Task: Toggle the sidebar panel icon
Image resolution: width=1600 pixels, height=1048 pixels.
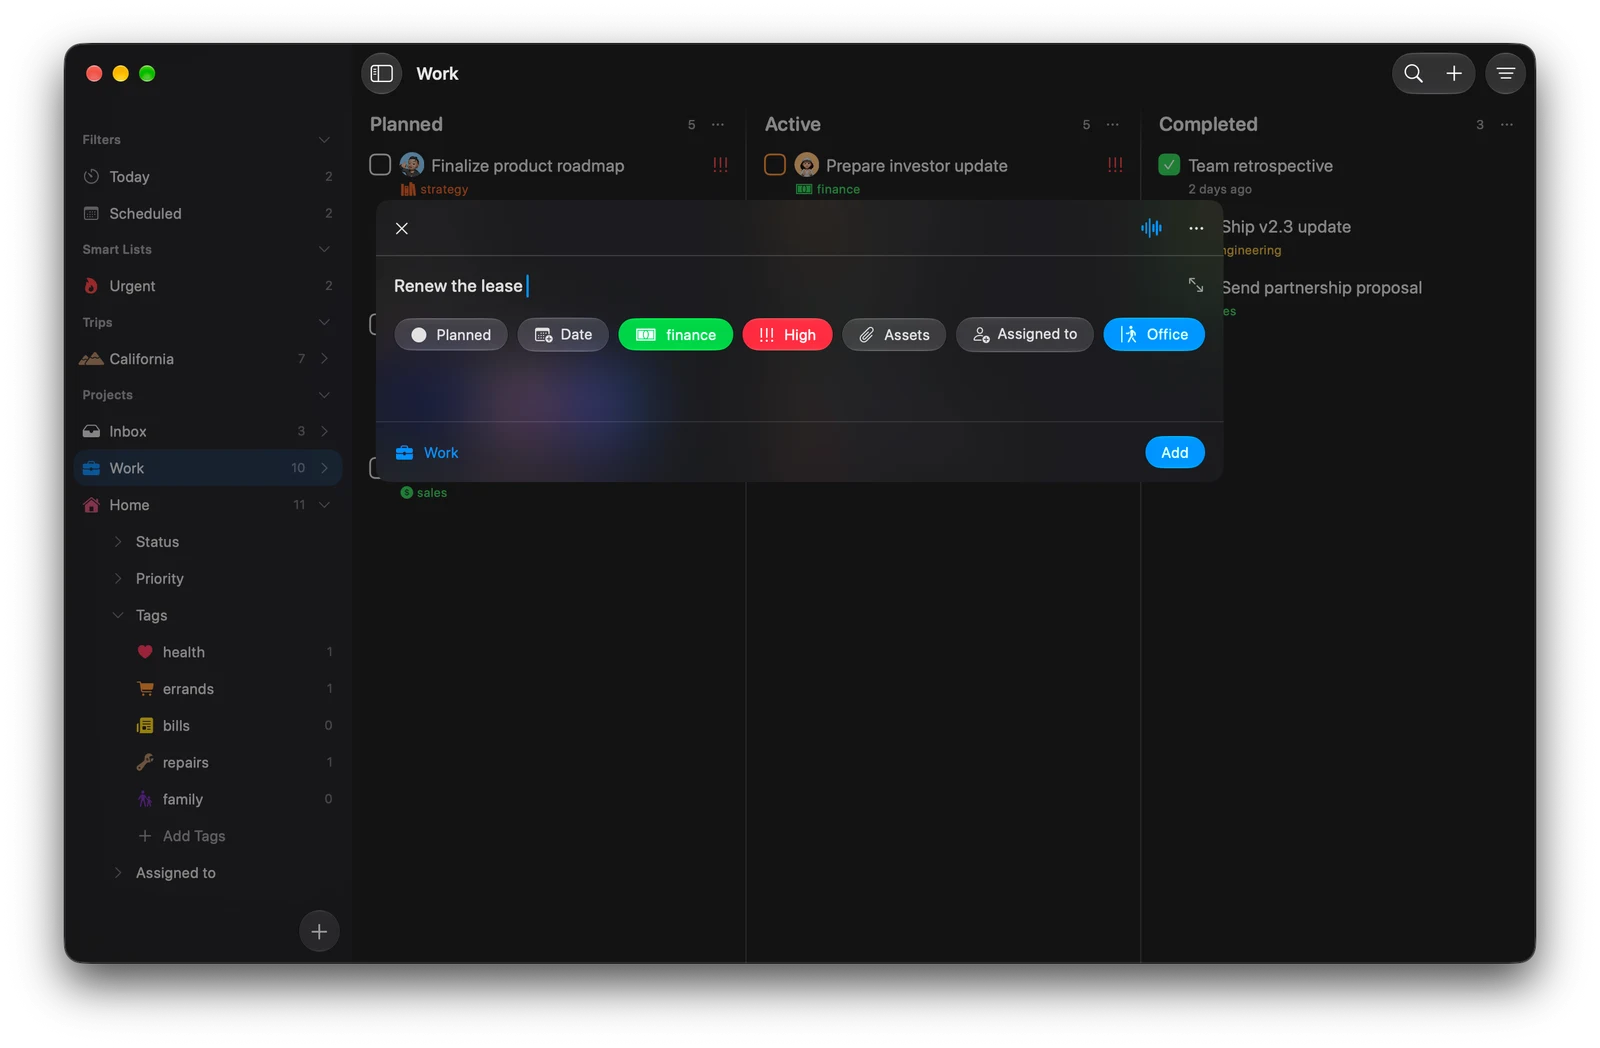Action: 381,73
